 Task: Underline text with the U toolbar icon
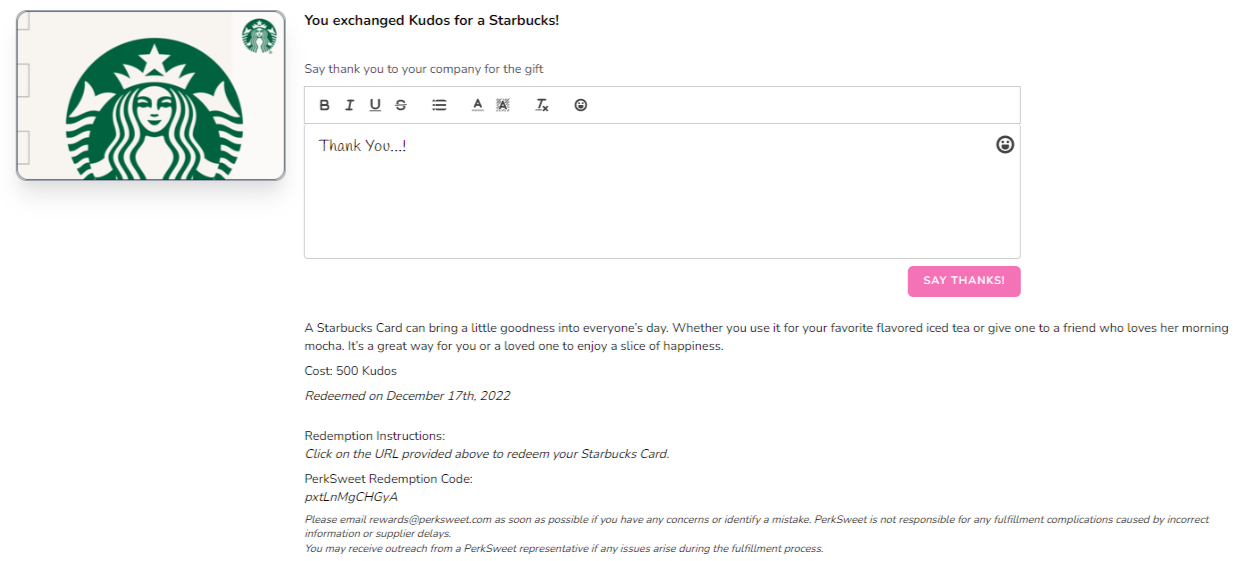click(375, 105)
